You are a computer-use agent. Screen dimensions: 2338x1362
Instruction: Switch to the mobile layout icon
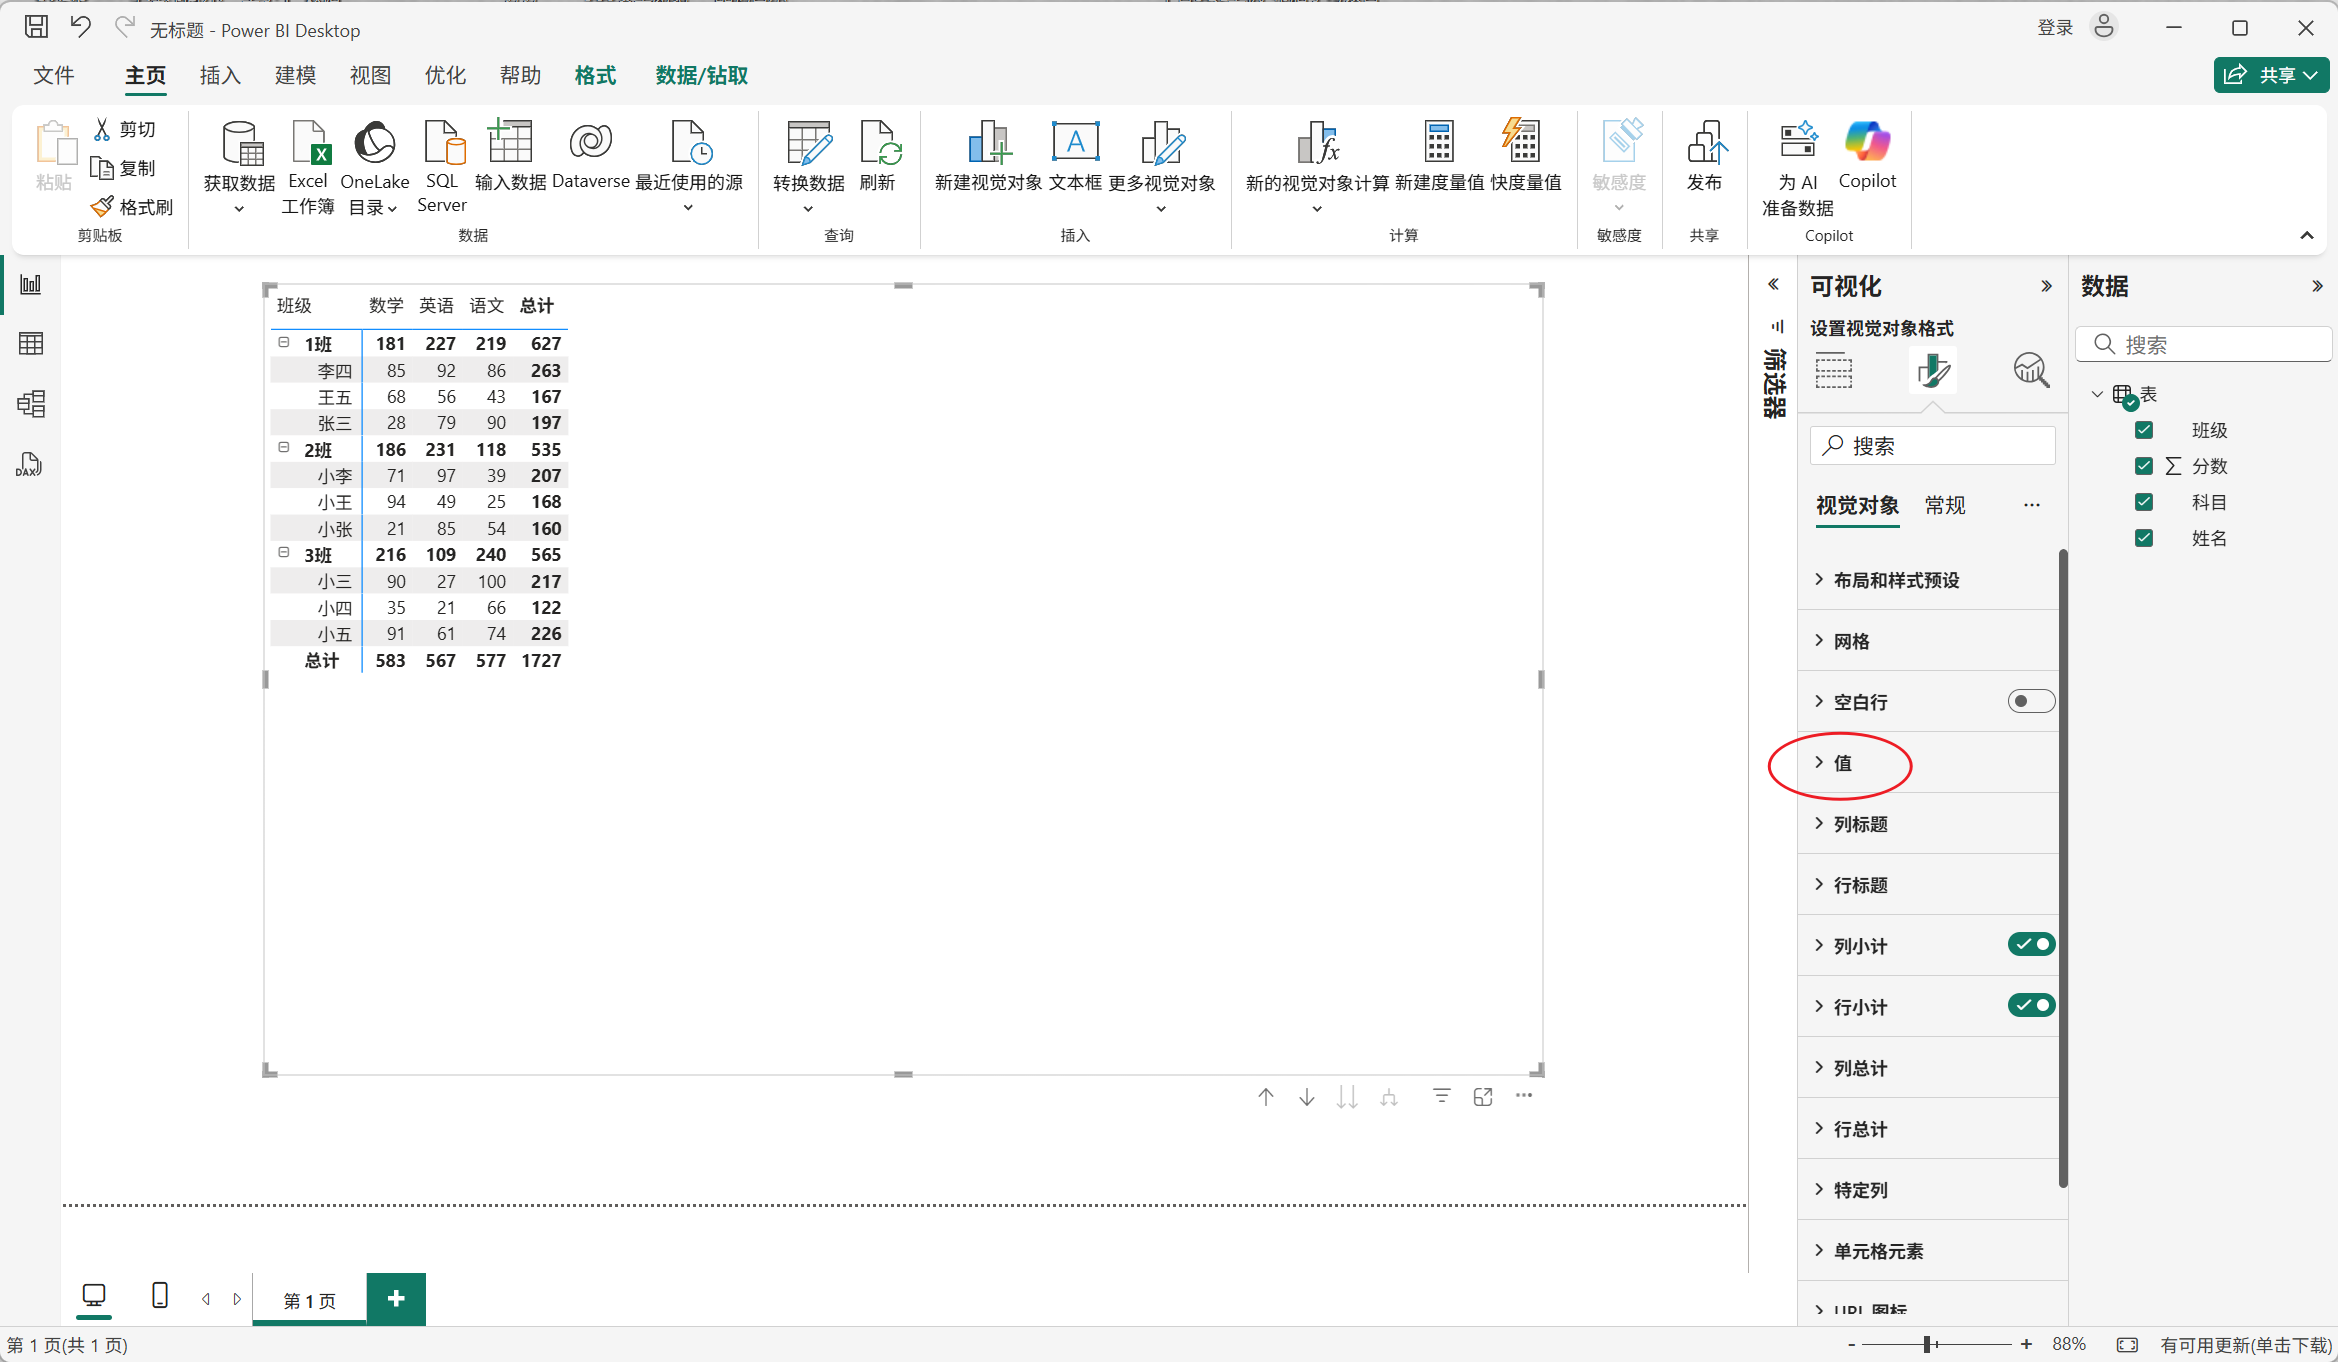click(159, 1296)
